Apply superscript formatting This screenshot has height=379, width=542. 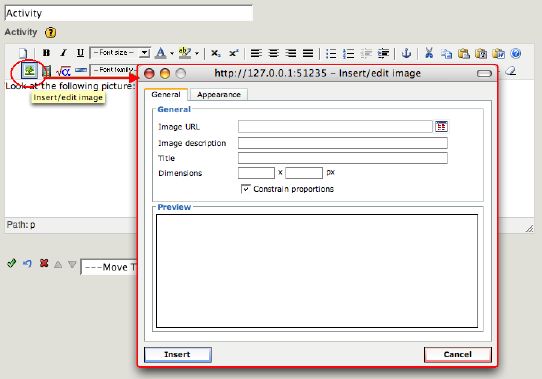pos(234,53)
